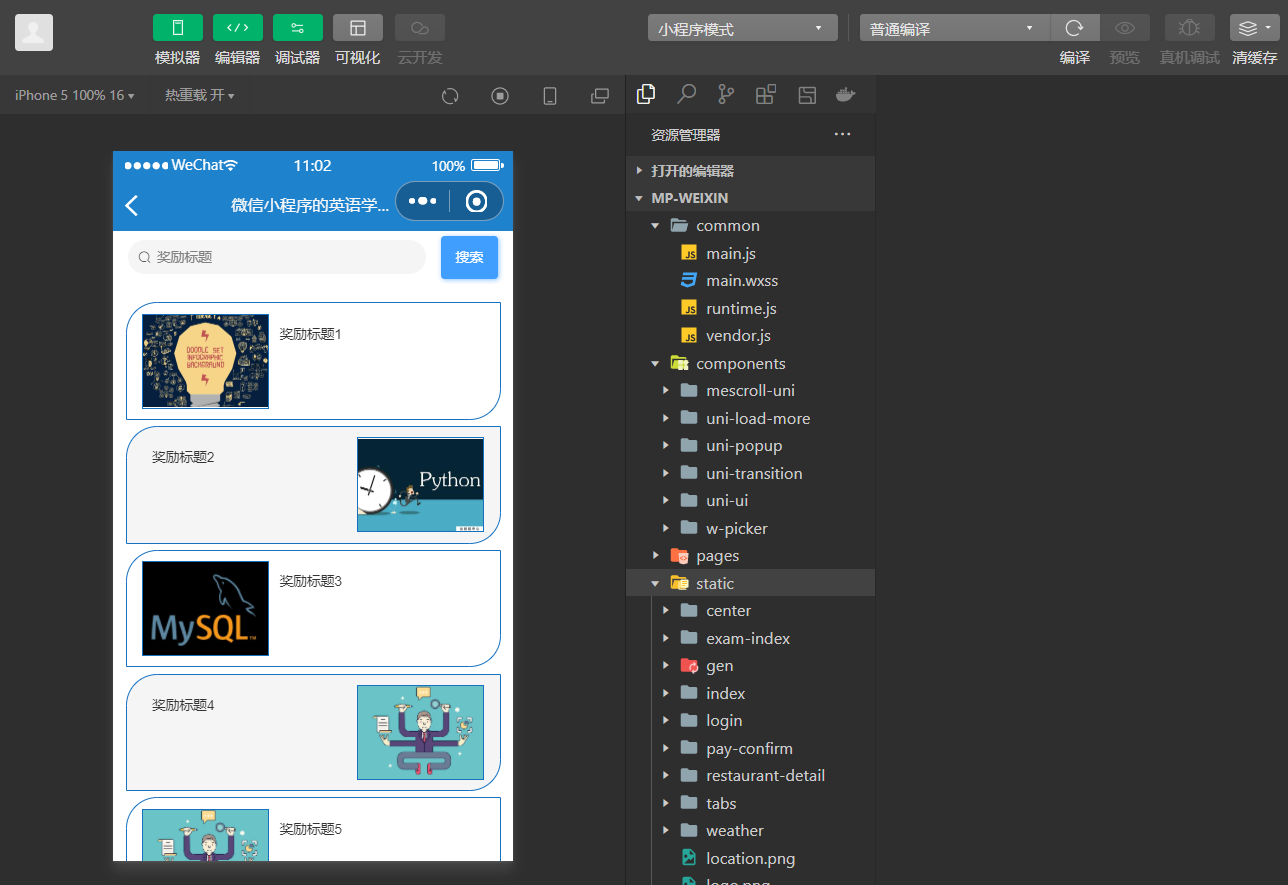Click the phone device frame icon

[550, 96]
